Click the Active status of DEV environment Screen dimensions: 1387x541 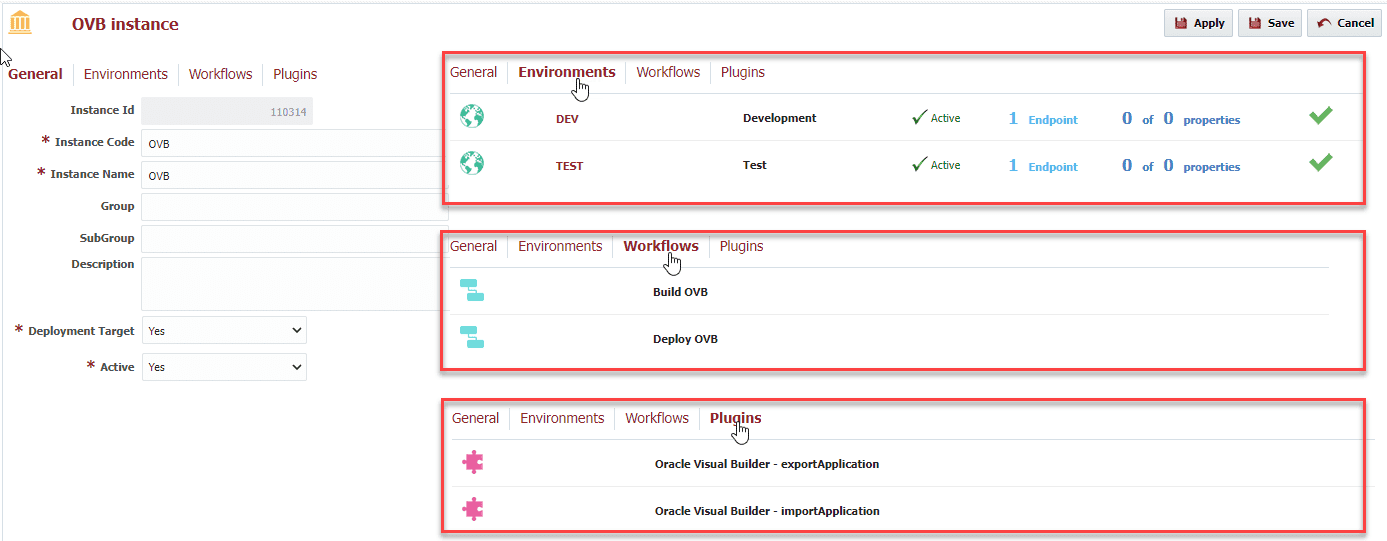[936, 118]
